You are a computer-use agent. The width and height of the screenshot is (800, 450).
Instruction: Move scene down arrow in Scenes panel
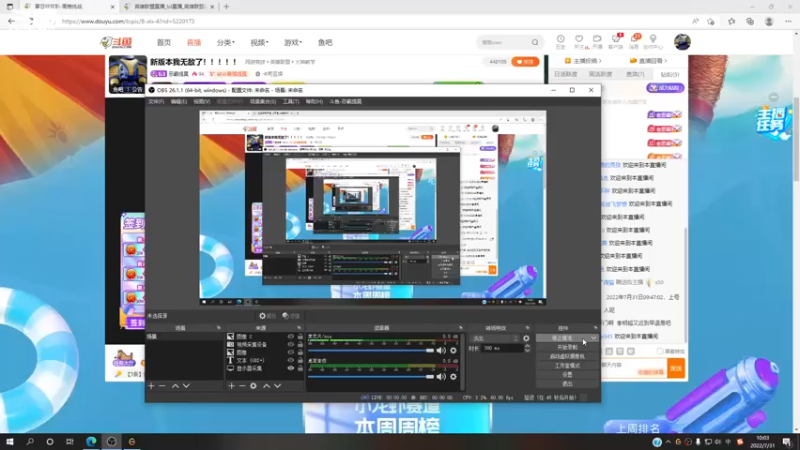pyautogui.click(x=186, y=386)
